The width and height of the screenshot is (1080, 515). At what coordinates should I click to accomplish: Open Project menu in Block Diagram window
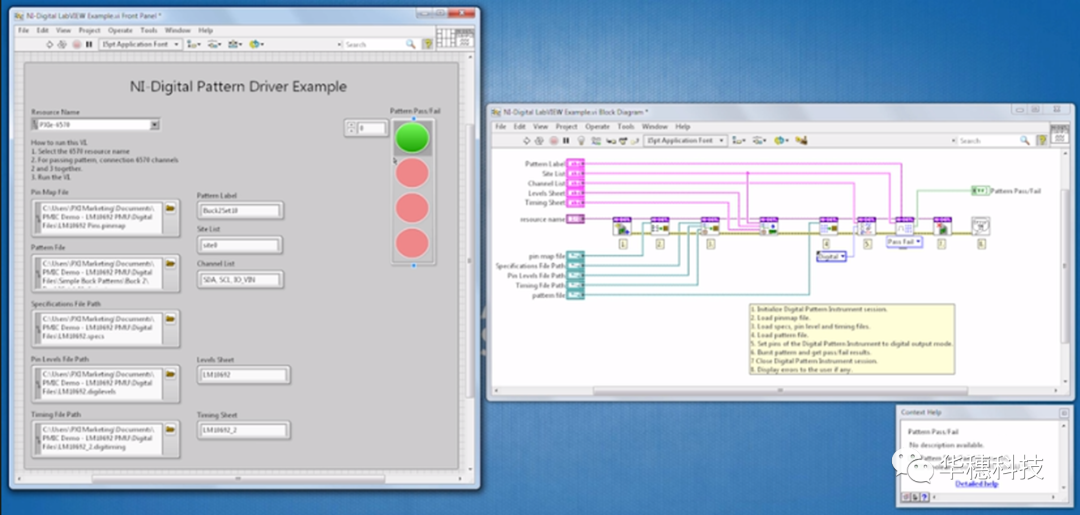point(566,127)
